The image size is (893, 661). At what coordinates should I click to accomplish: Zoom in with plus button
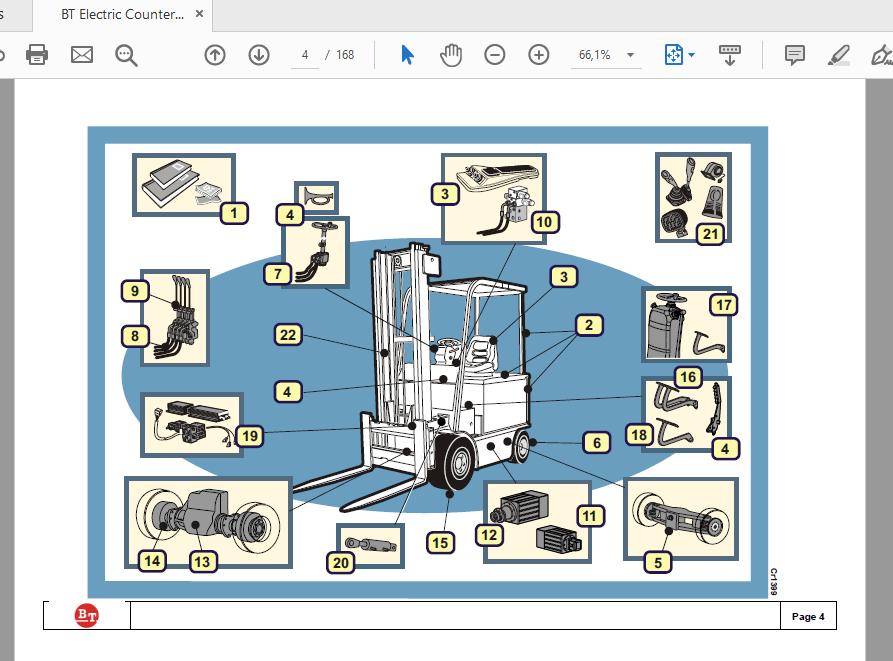539,55
